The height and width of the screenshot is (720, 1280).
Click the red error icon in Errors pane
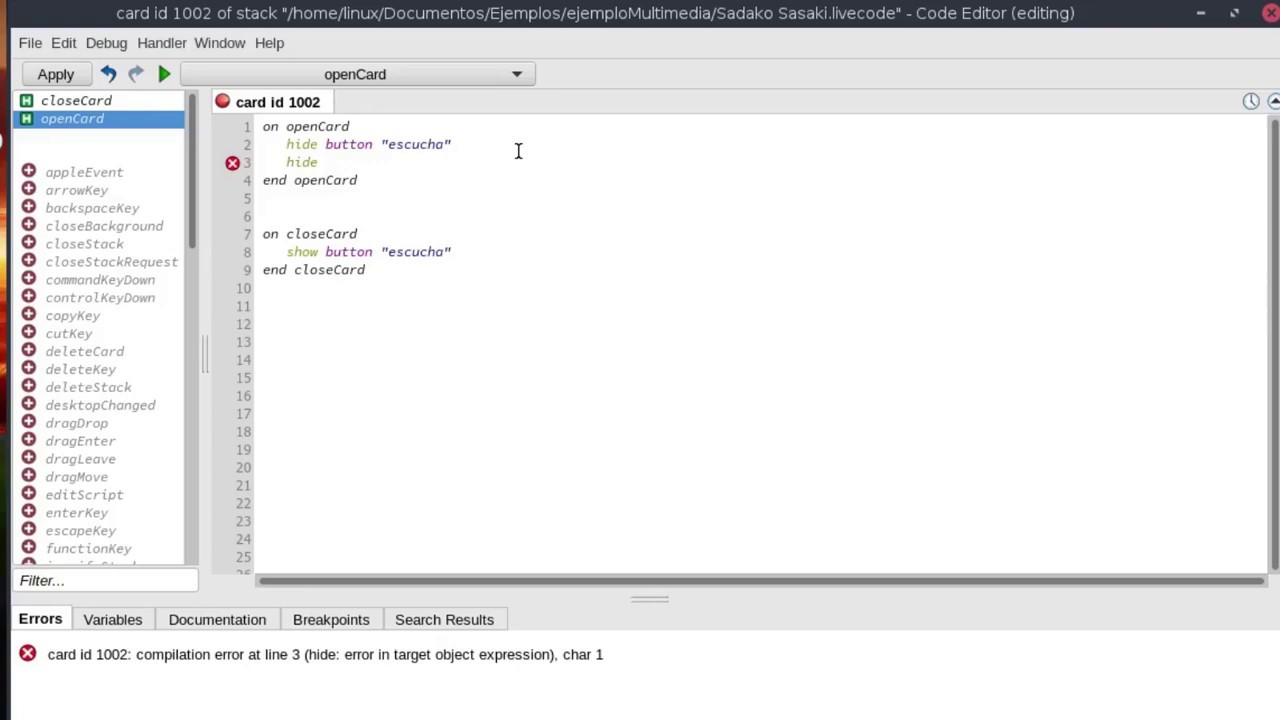coord(28,654)
